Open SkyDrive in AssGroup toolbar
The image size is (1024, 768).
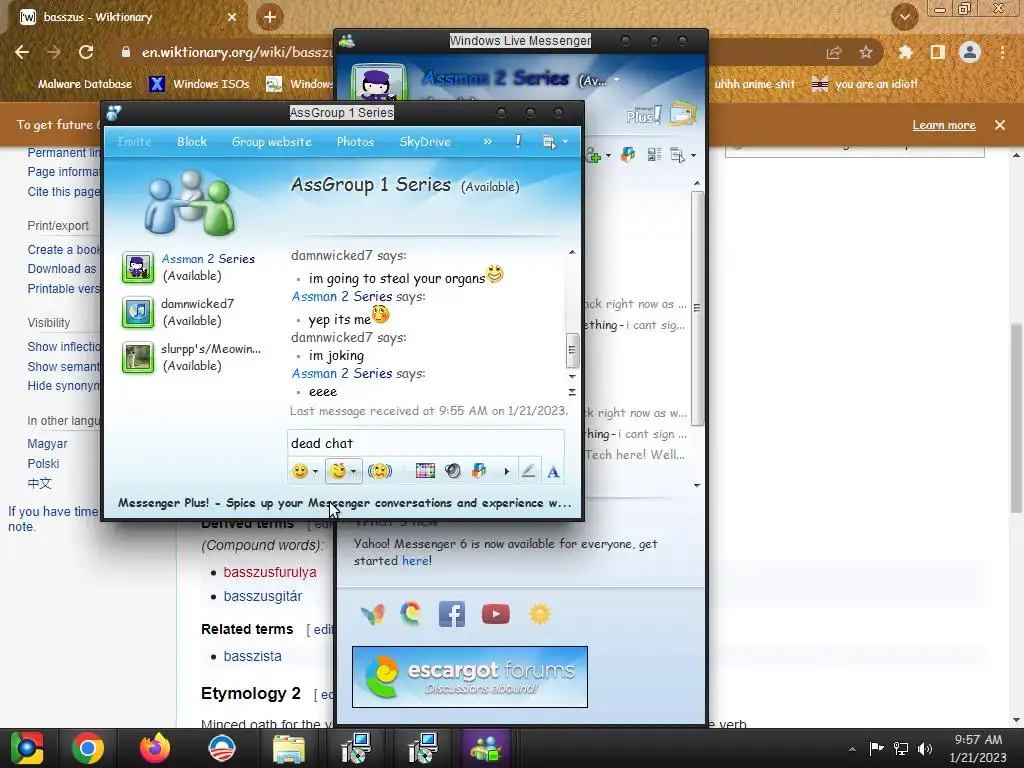(425, 142)
